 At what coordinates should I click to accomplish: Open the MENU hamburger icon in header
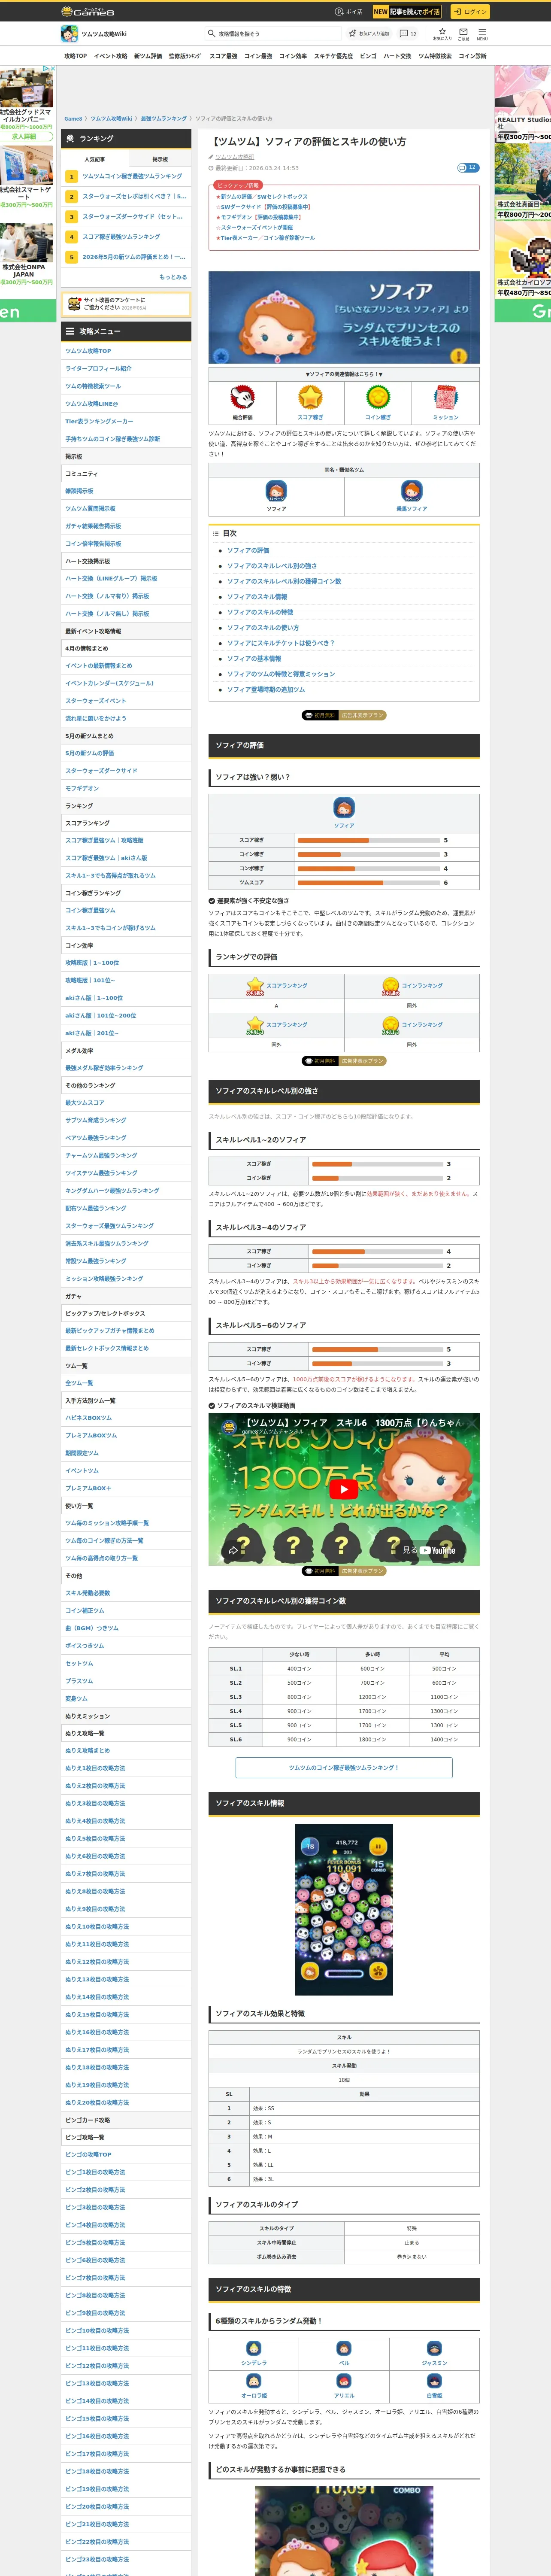pyautogui.click(x=482, y=33)
